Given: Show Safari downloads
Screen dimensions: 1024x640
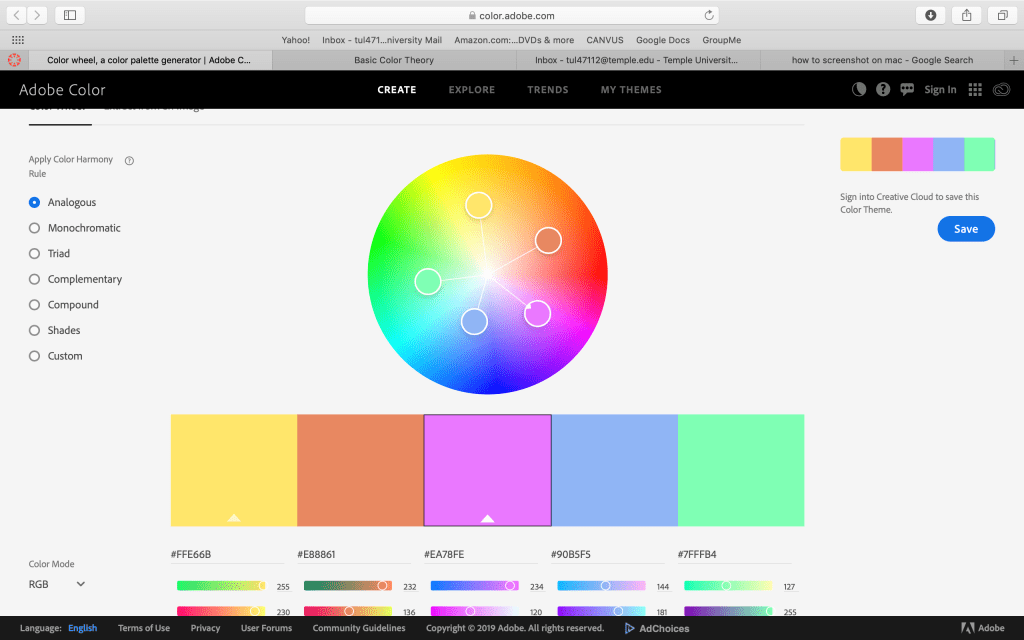Looking at the screenshot, I should [931, 15].
